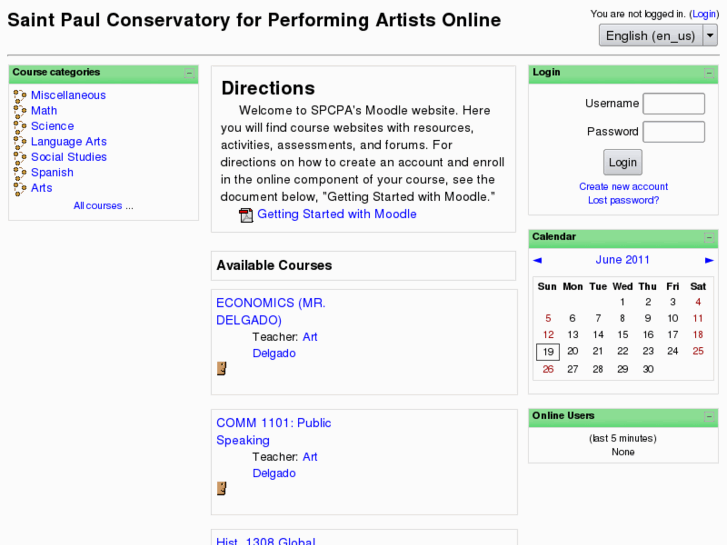This screenshot has height=545, width=727.
Task: Hide the Login block
Action: click(709, 73)
